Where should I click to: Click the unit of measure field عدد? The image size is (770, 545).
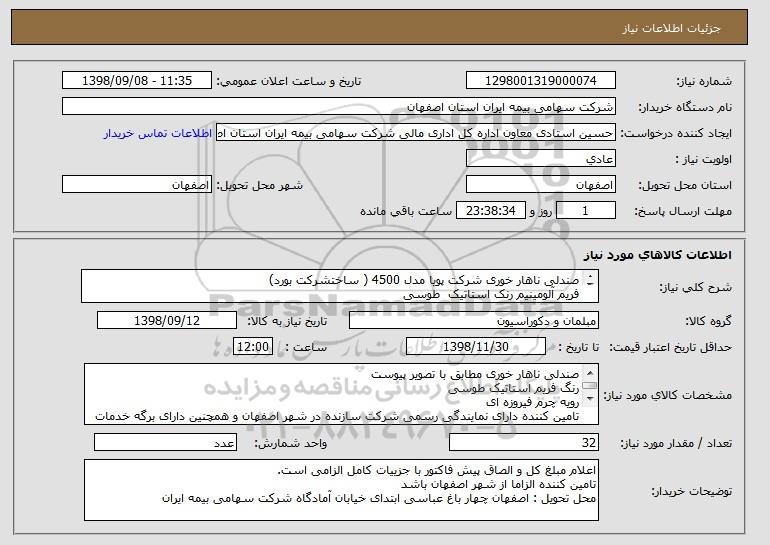pyautogui.click(x=165, y=442)
